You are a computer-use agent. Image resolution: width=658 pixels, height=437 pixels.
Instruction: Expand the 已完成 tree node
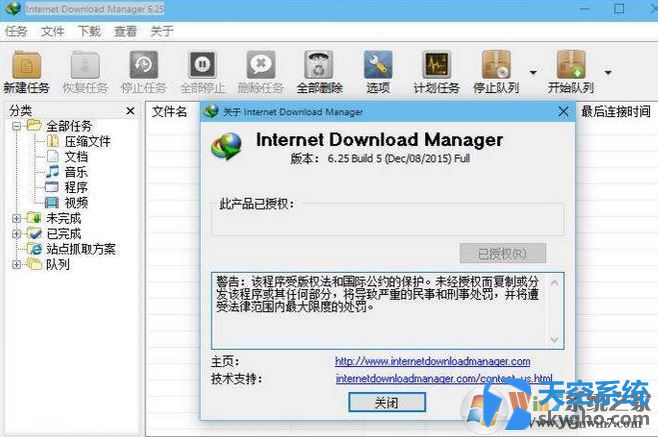(16, 233)
